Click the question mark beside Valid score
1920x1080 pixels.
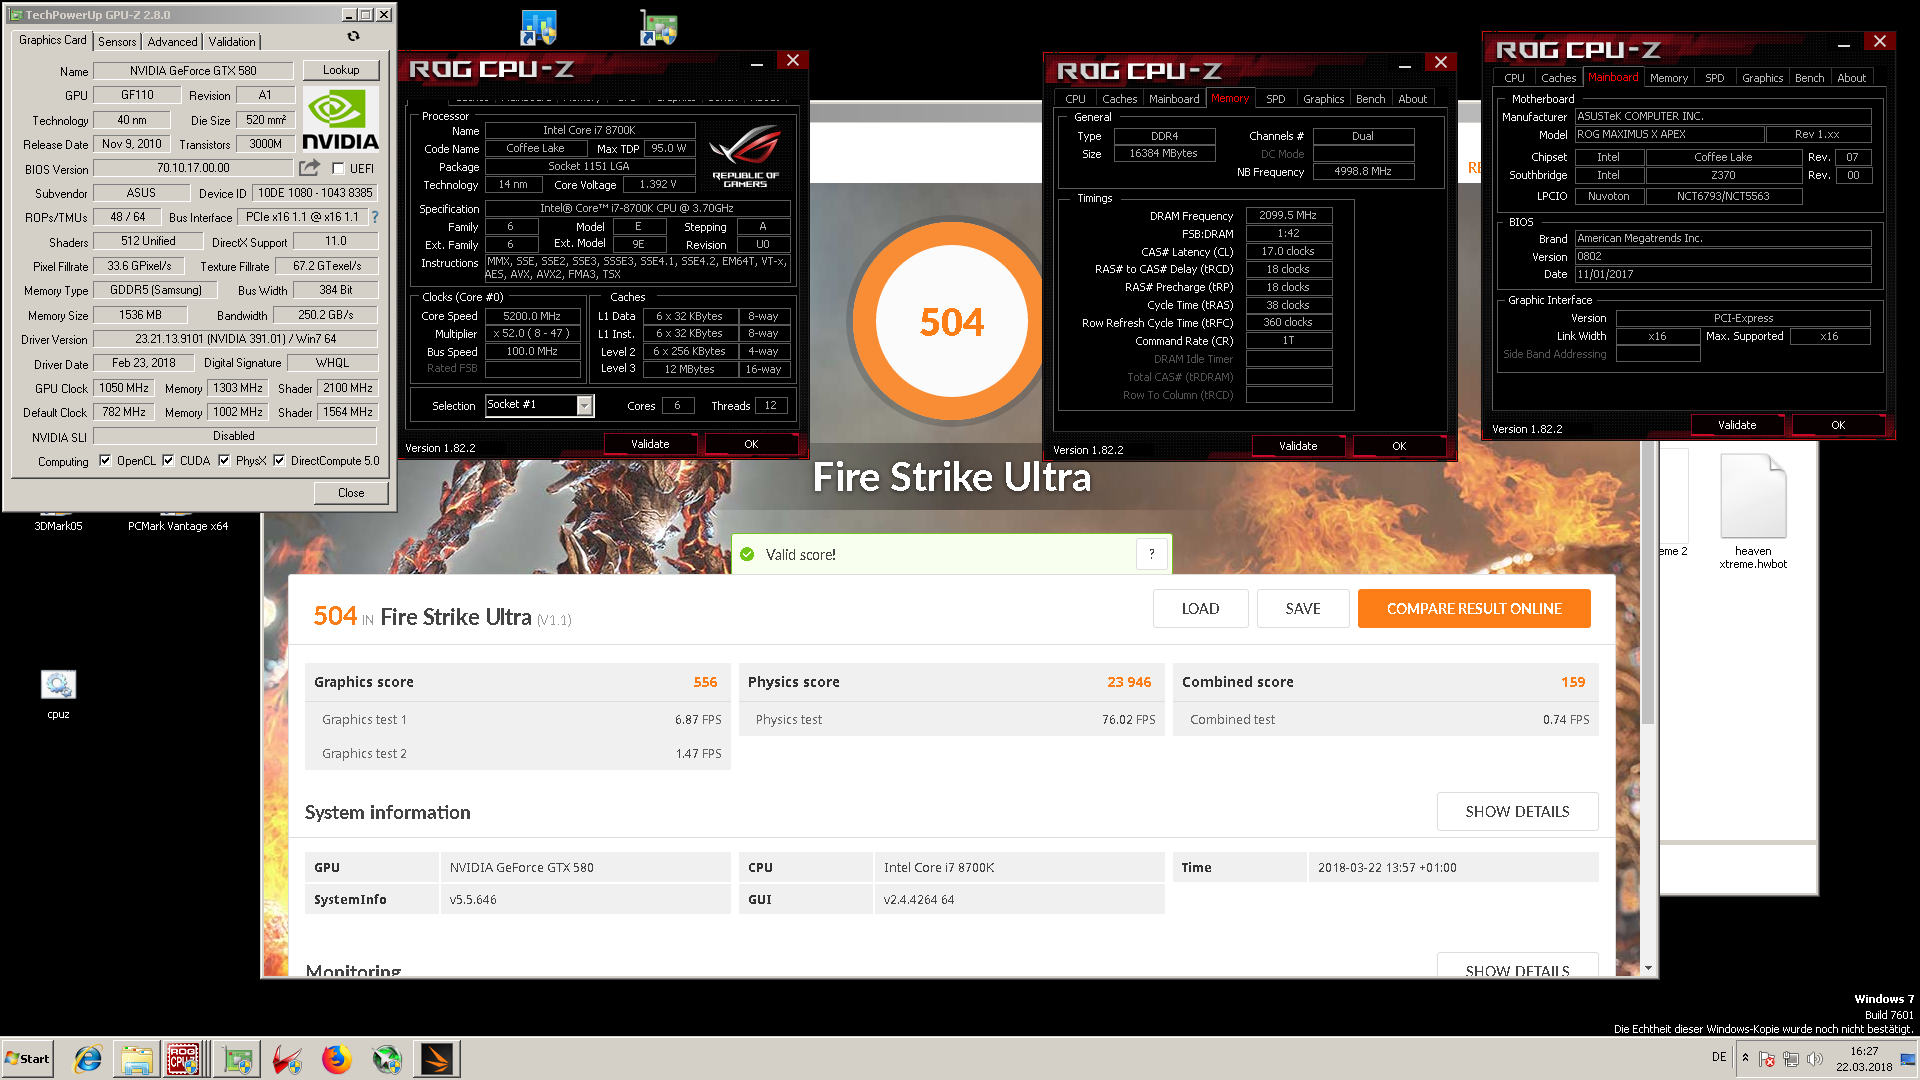[x=1152, y=554]
